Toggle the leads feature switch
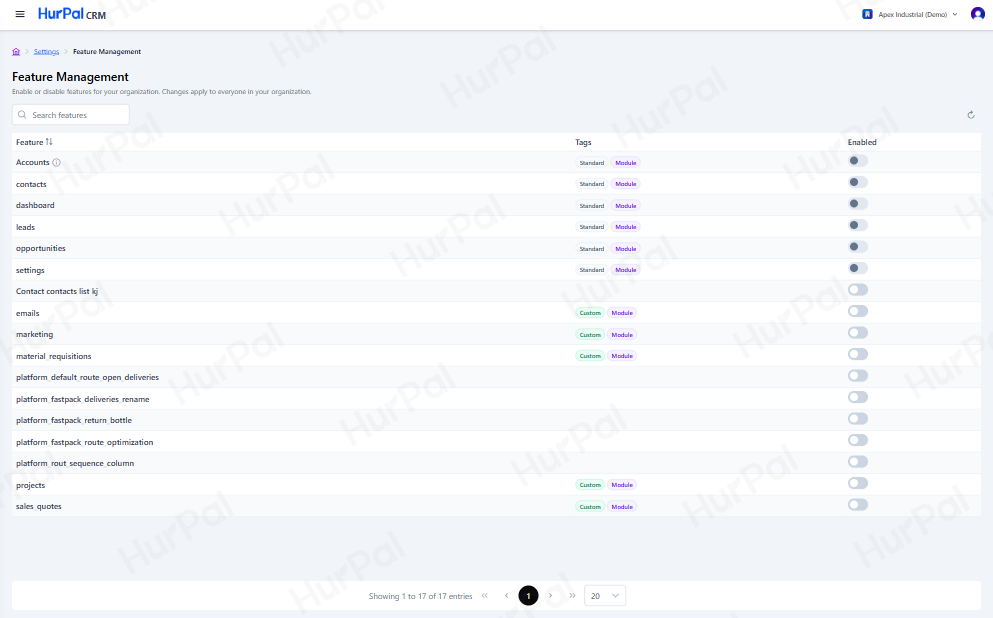This screenshot has height=618, width=993. click(858, 225)
